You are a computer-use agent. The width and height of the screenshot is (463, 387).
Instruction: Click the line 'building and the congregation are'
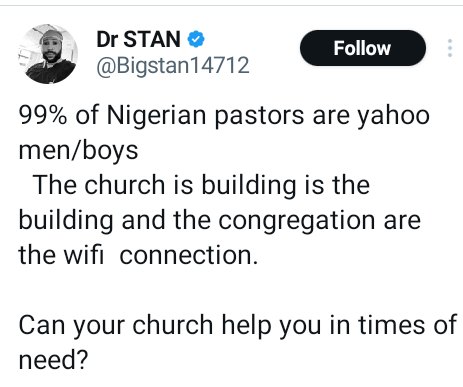(220, 221)
